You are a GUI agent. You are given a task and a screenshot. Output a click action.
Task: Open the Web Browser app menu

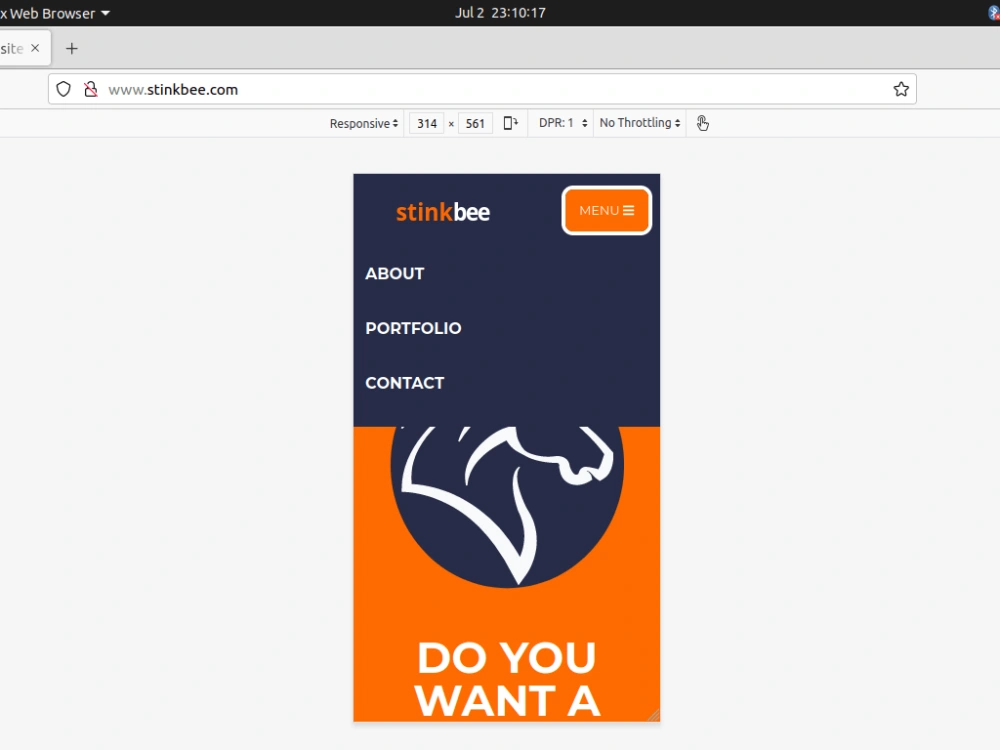[x=56, y=13]
